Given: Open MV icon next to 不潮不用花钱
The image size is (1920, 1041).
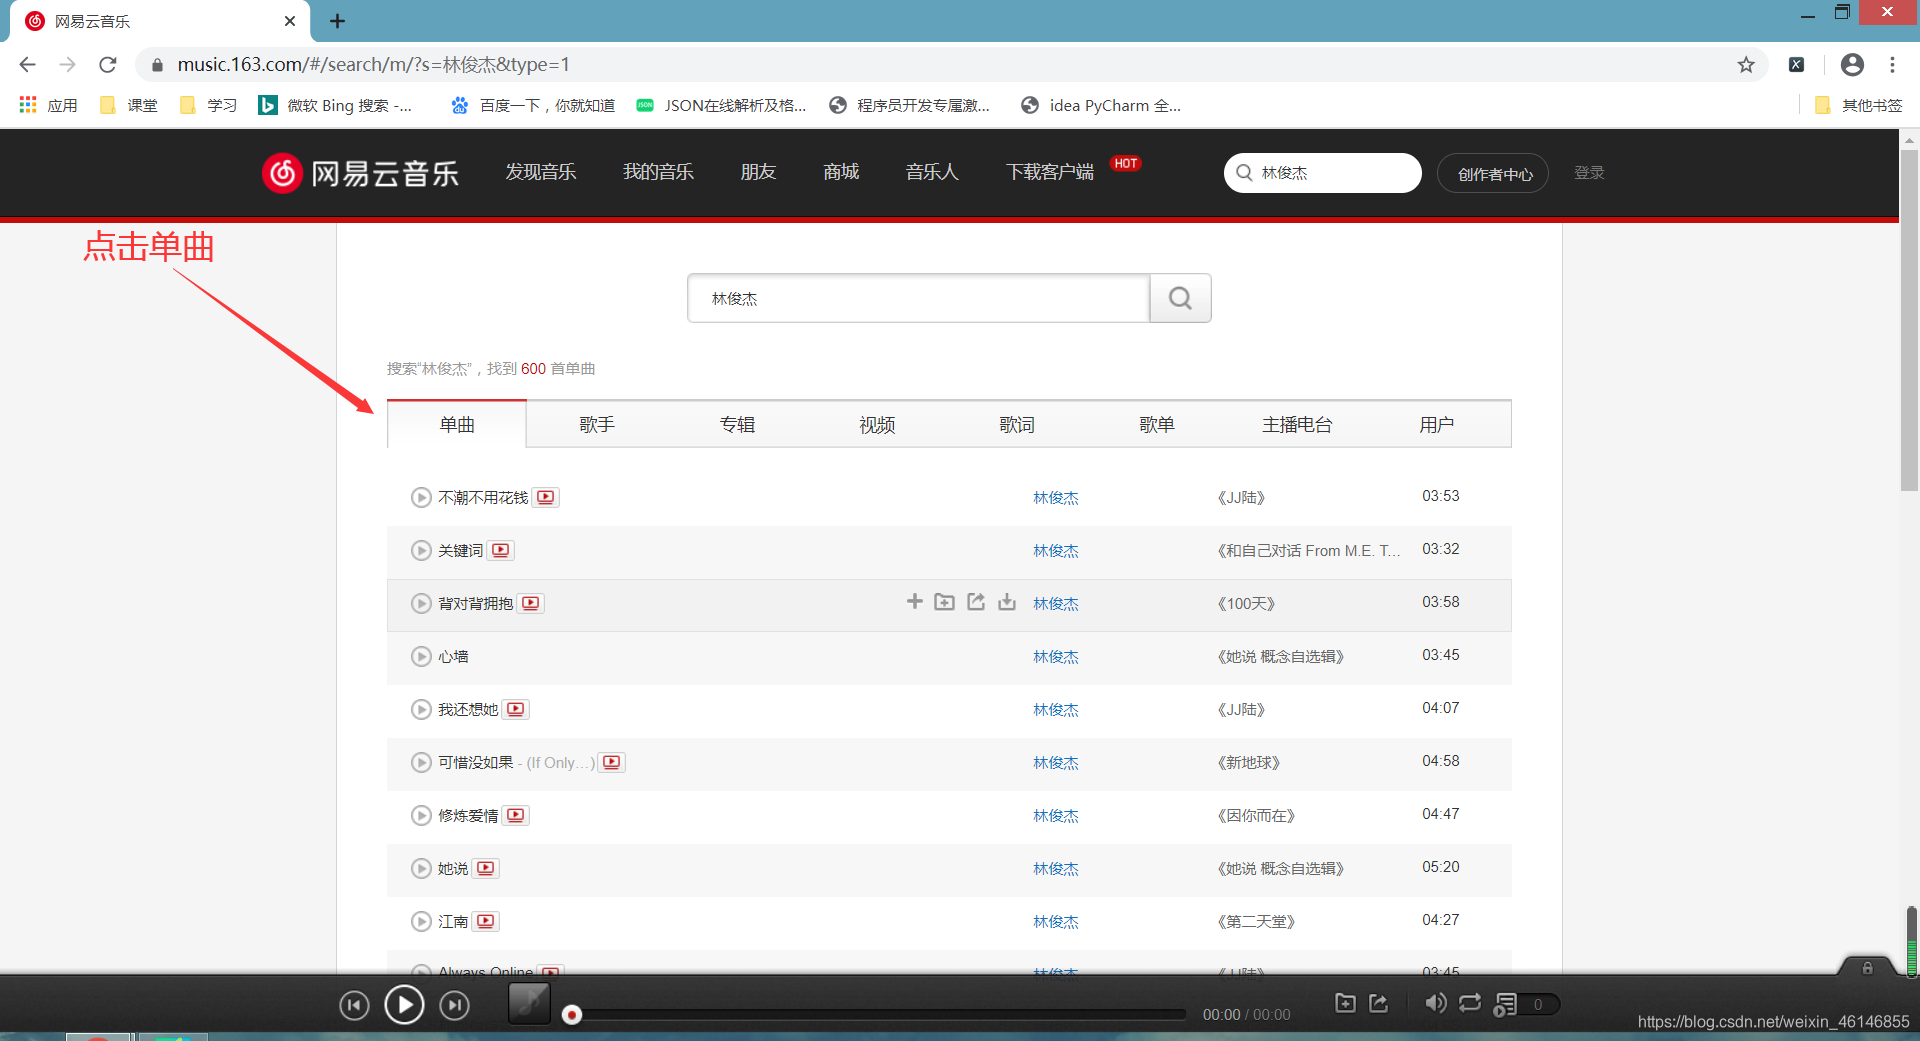Looking at the screenshot, I should (x=546, y=497).
